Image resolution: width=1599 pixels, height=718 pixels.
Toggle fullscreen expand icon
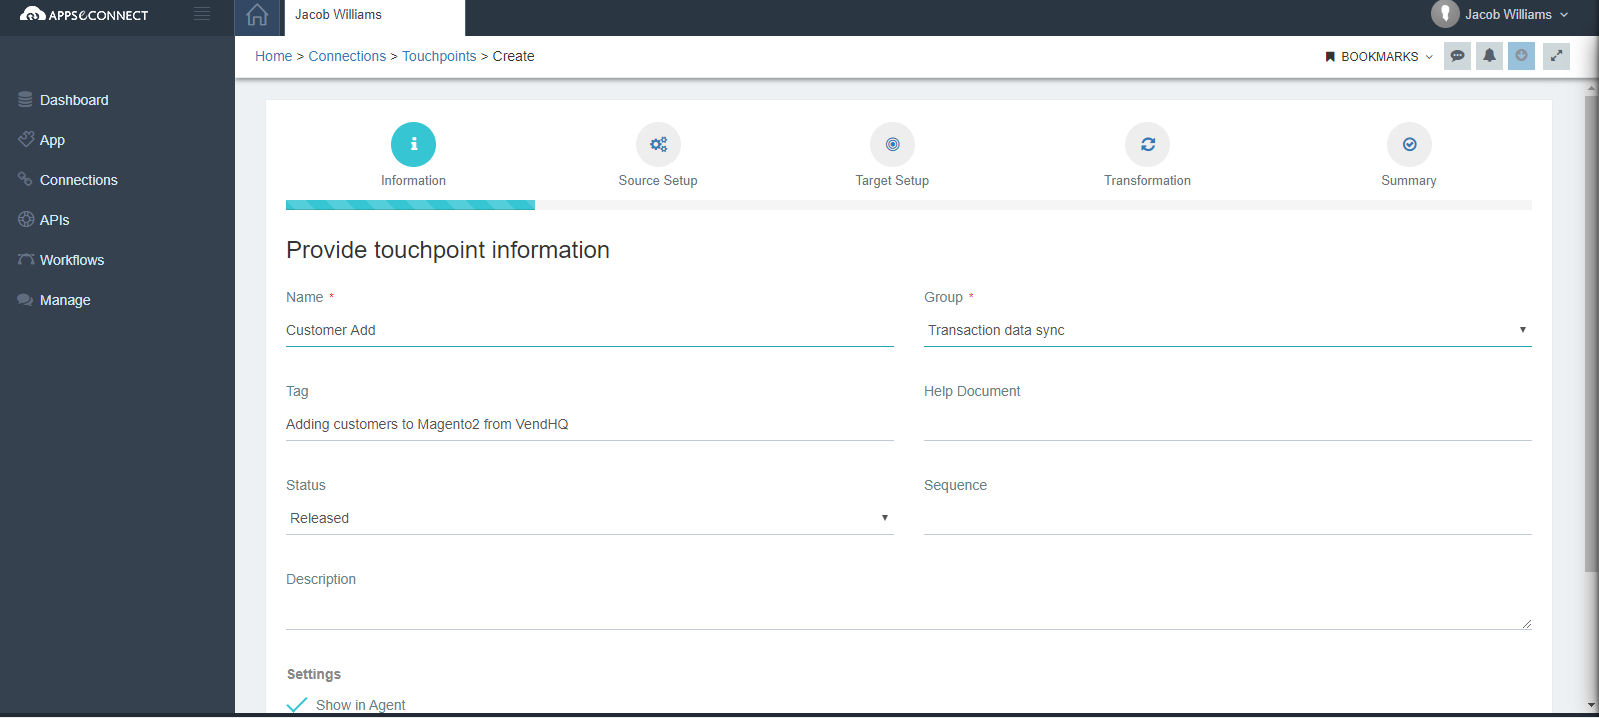point(1556,56)
